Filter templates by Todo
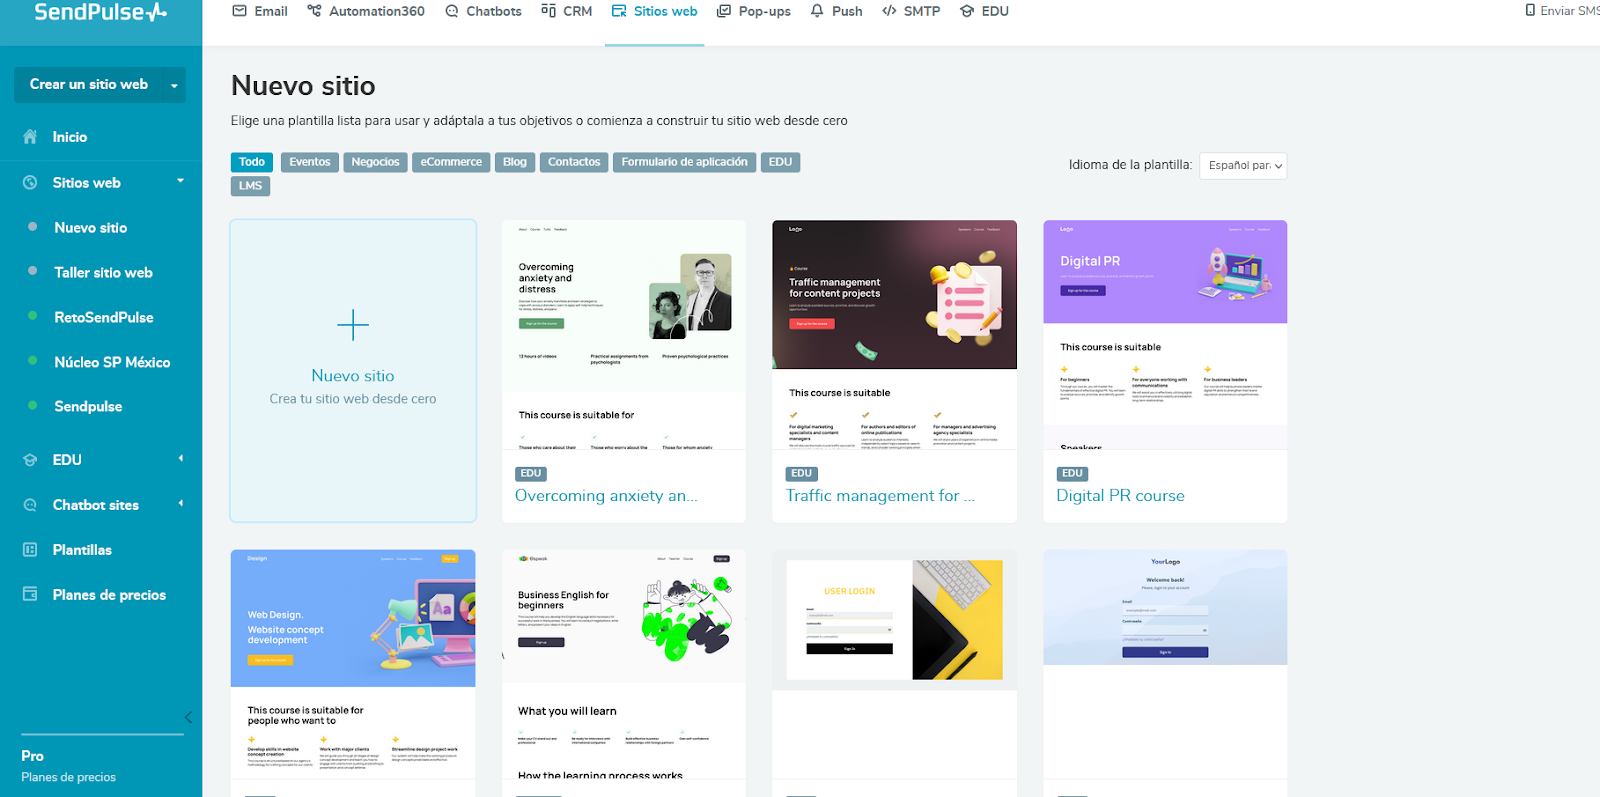Screen dimensions: 1600x797 click(x=252, y=162)
